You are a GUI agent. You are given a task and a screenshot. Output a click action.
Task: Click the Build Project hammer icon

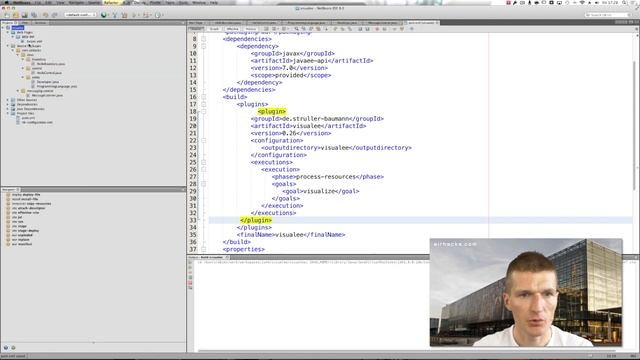[115, 15]
